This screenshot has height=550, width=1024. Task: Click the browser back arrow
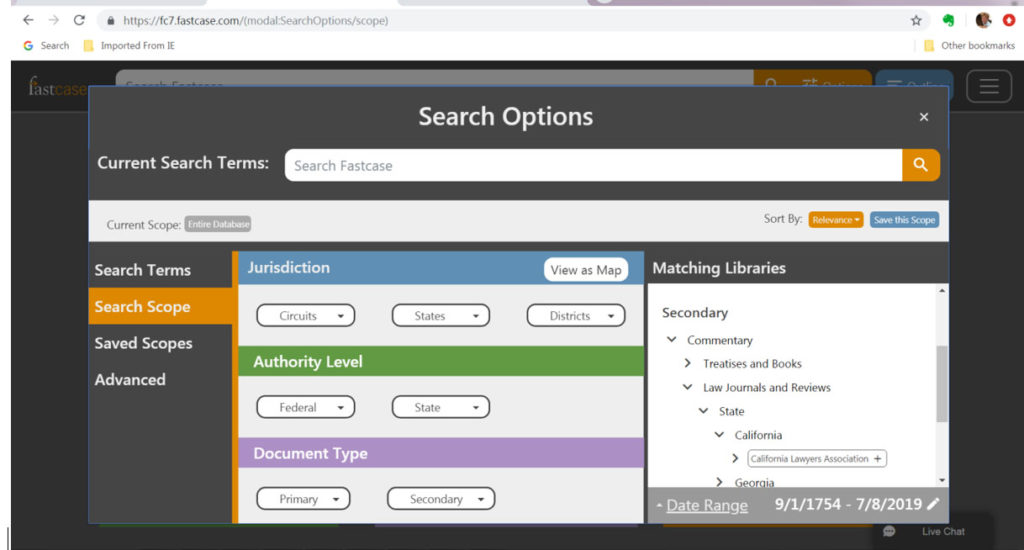[28, 20]
